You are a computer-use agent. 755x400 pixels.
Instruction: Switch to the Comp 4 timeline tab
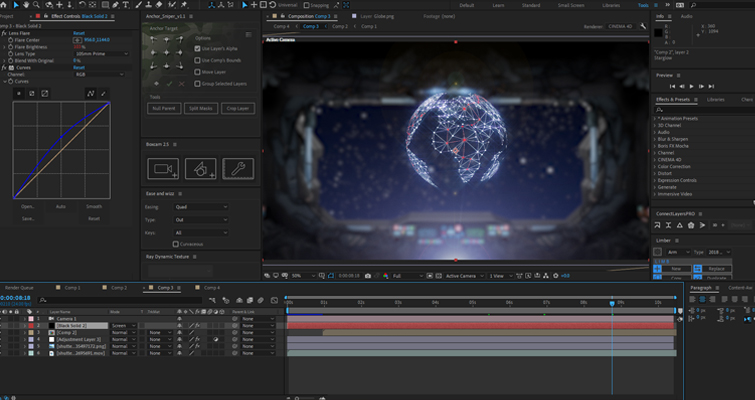pos(212,287)
